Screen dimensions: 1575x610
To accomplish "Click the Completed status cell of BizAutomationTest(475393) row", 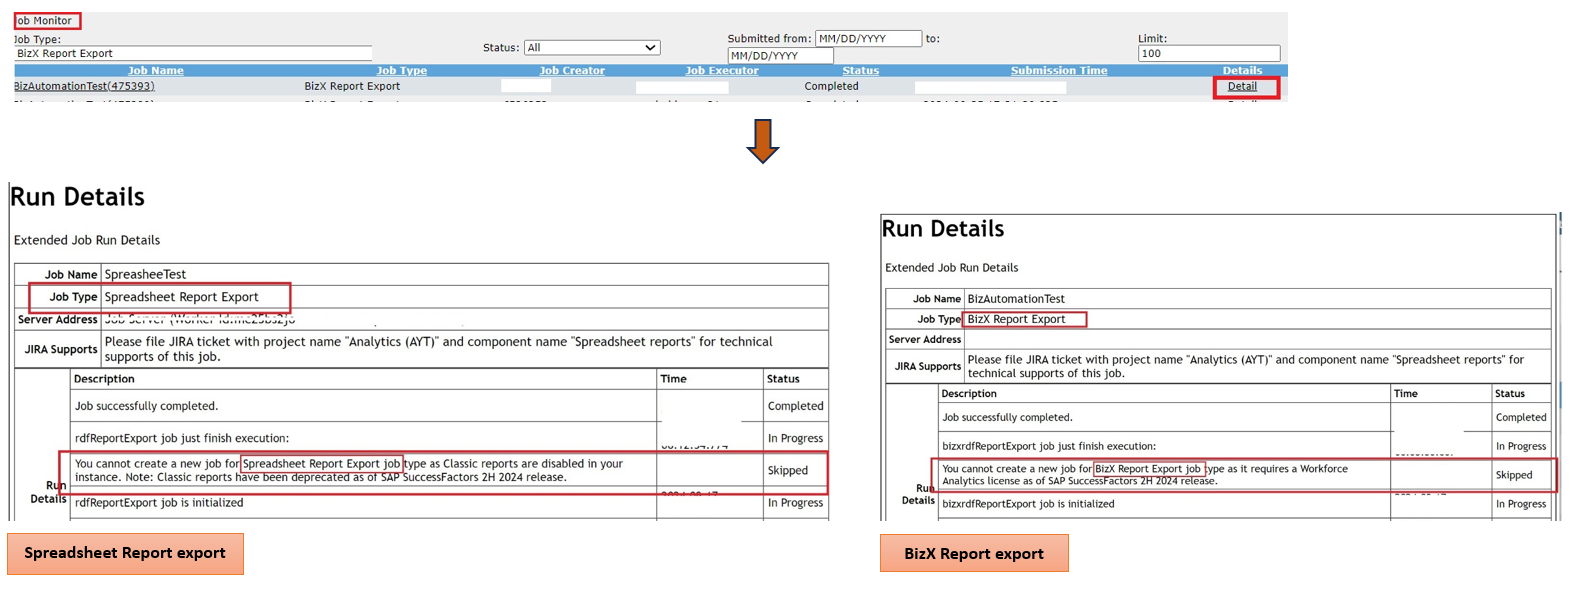I will pyautogui.click(x=832, y=86).
